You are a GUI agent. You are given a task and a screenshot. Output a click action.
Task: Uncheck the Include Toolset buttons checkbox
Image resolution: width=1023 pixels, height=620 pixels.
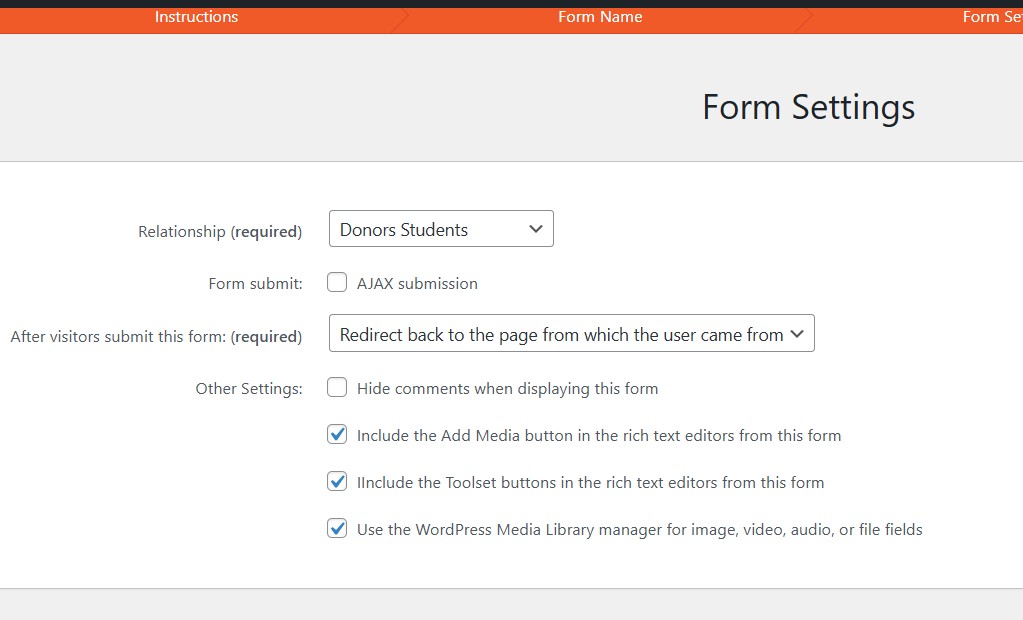click(337, 482)
